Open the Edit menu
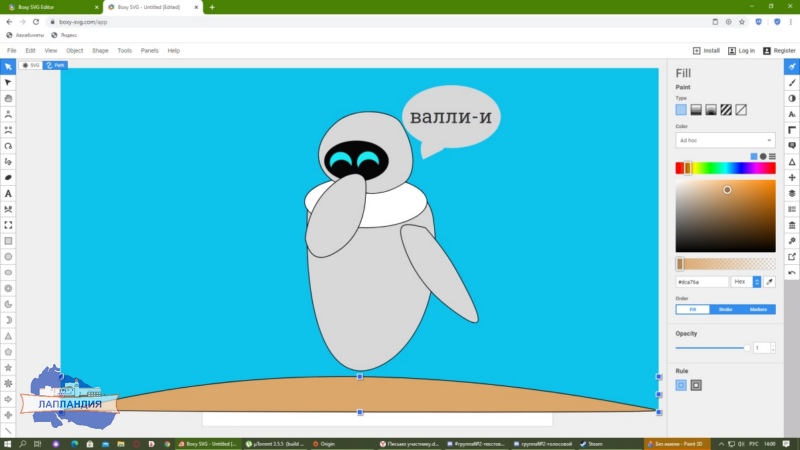The height and width of the screenshot is (450, 800). pos(30,51)
